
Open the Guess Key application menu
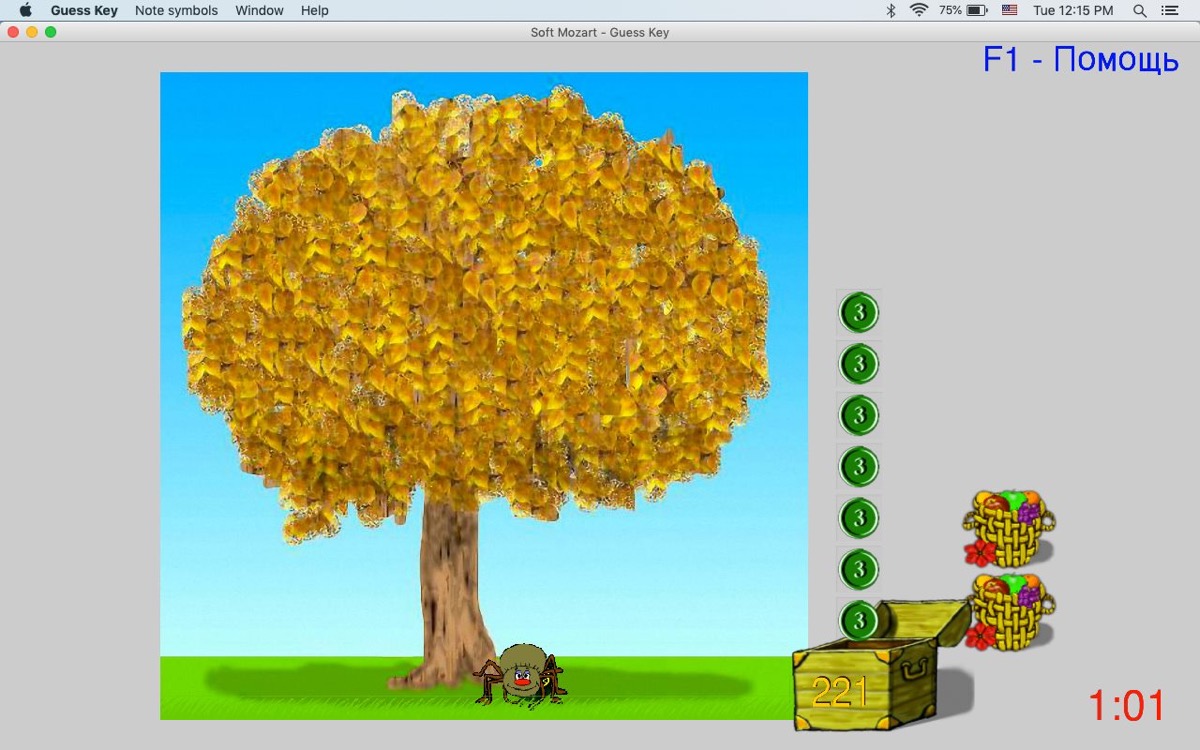[x=84, y=10]
